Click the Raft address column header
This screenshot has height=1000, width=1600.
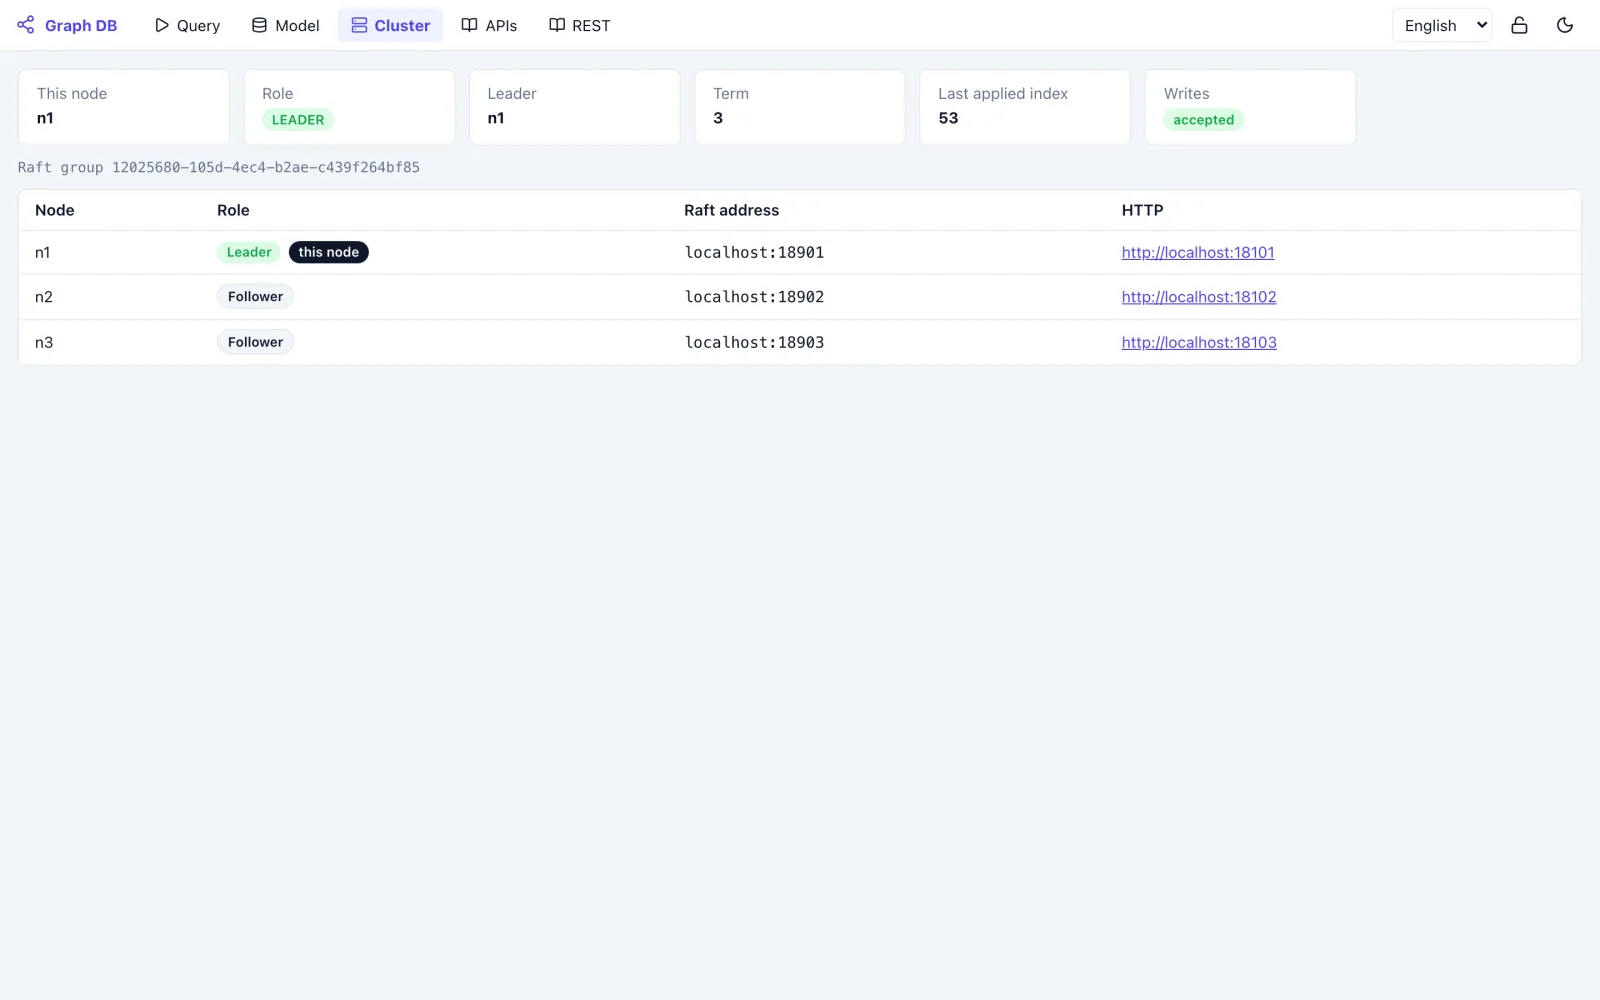tap(732, 210)
